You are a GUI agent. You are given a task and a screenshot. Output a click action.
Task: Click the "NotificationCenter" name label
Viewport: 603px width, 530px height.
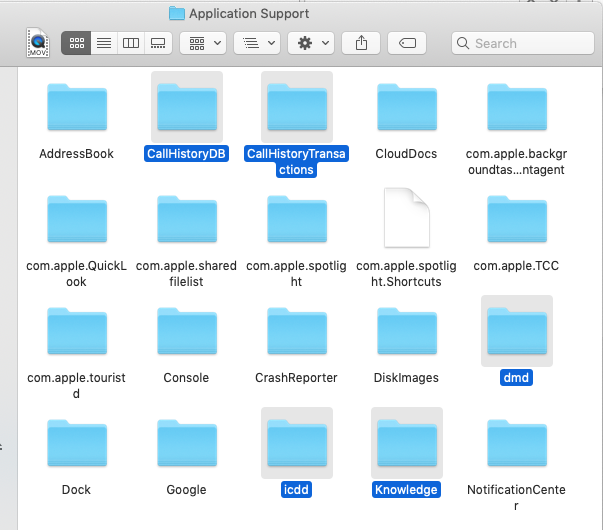[516, 497]
